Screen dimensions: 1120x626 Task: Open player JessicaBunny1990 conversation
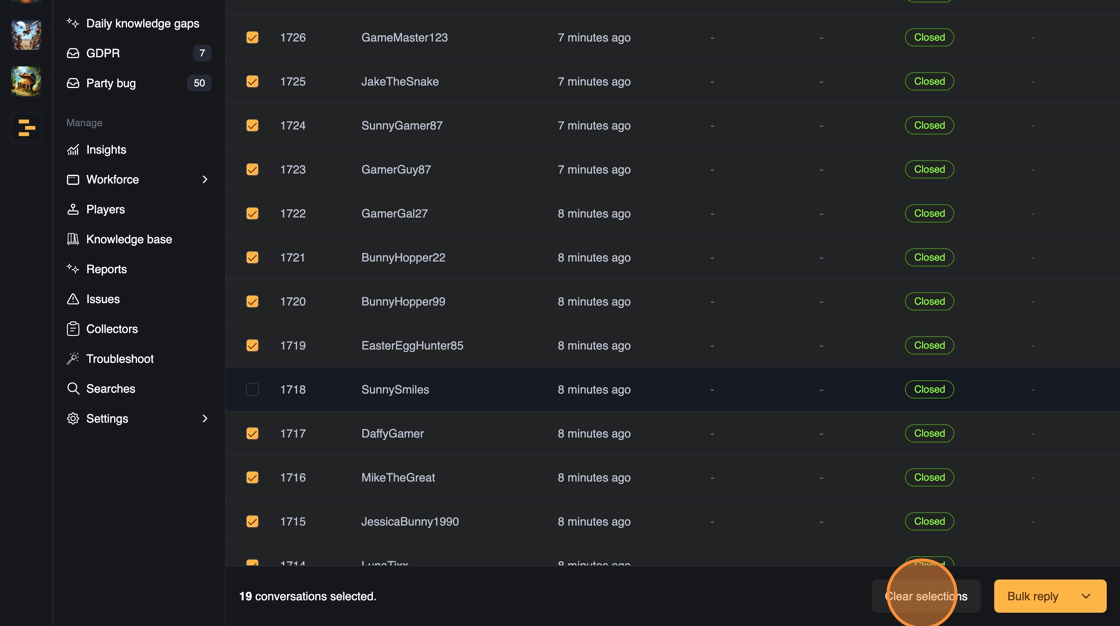pos(410,522)
